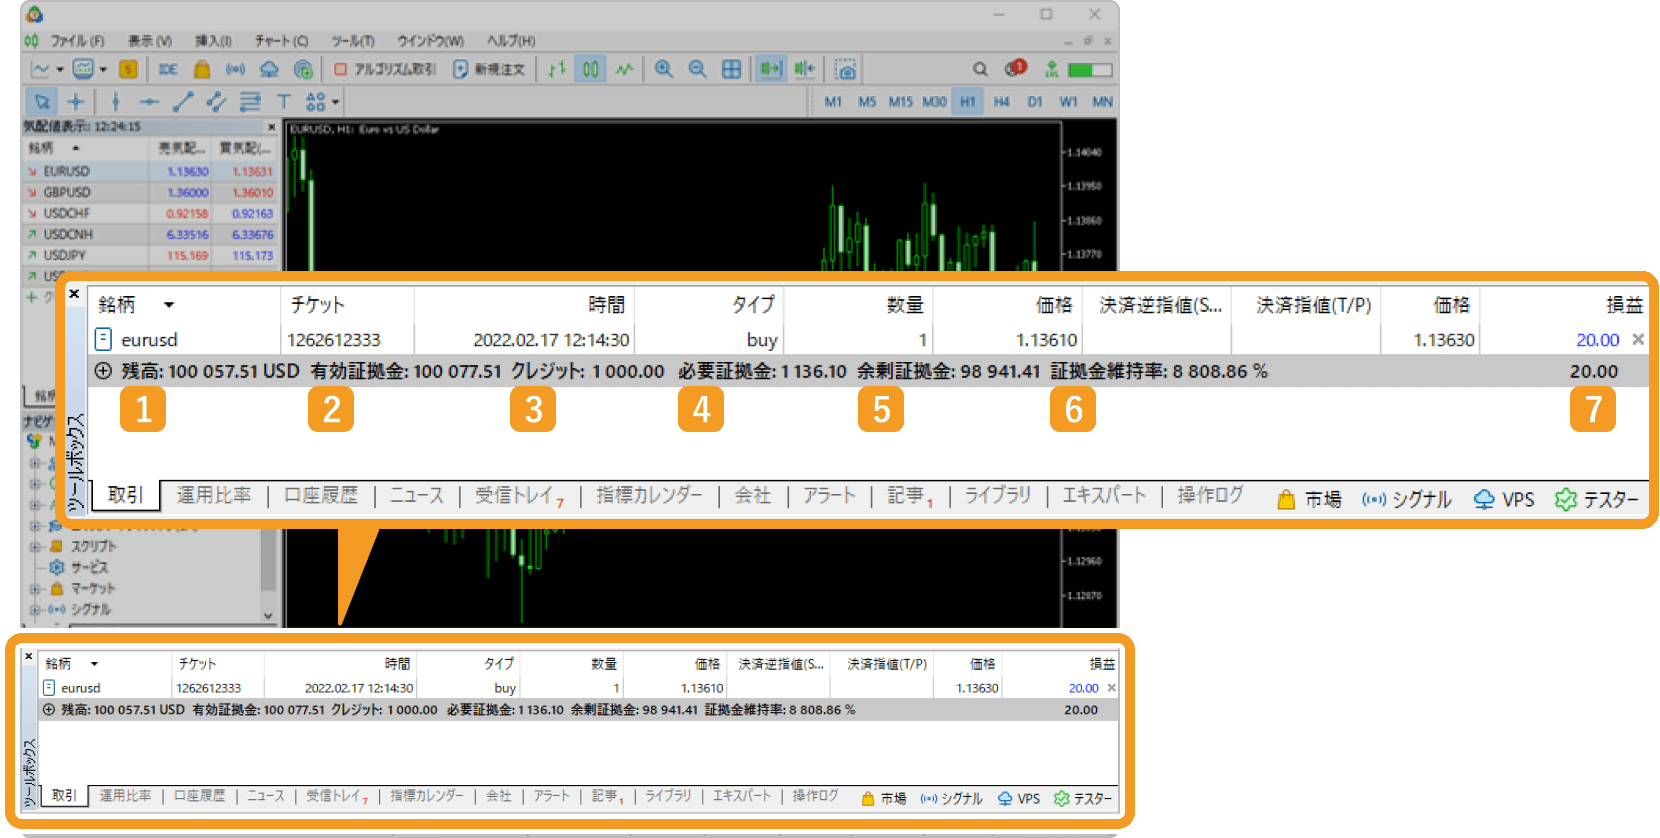Close eurusd position via x in small toolbox
This screenshot has width=1660, height=838.
point(1111,688)
